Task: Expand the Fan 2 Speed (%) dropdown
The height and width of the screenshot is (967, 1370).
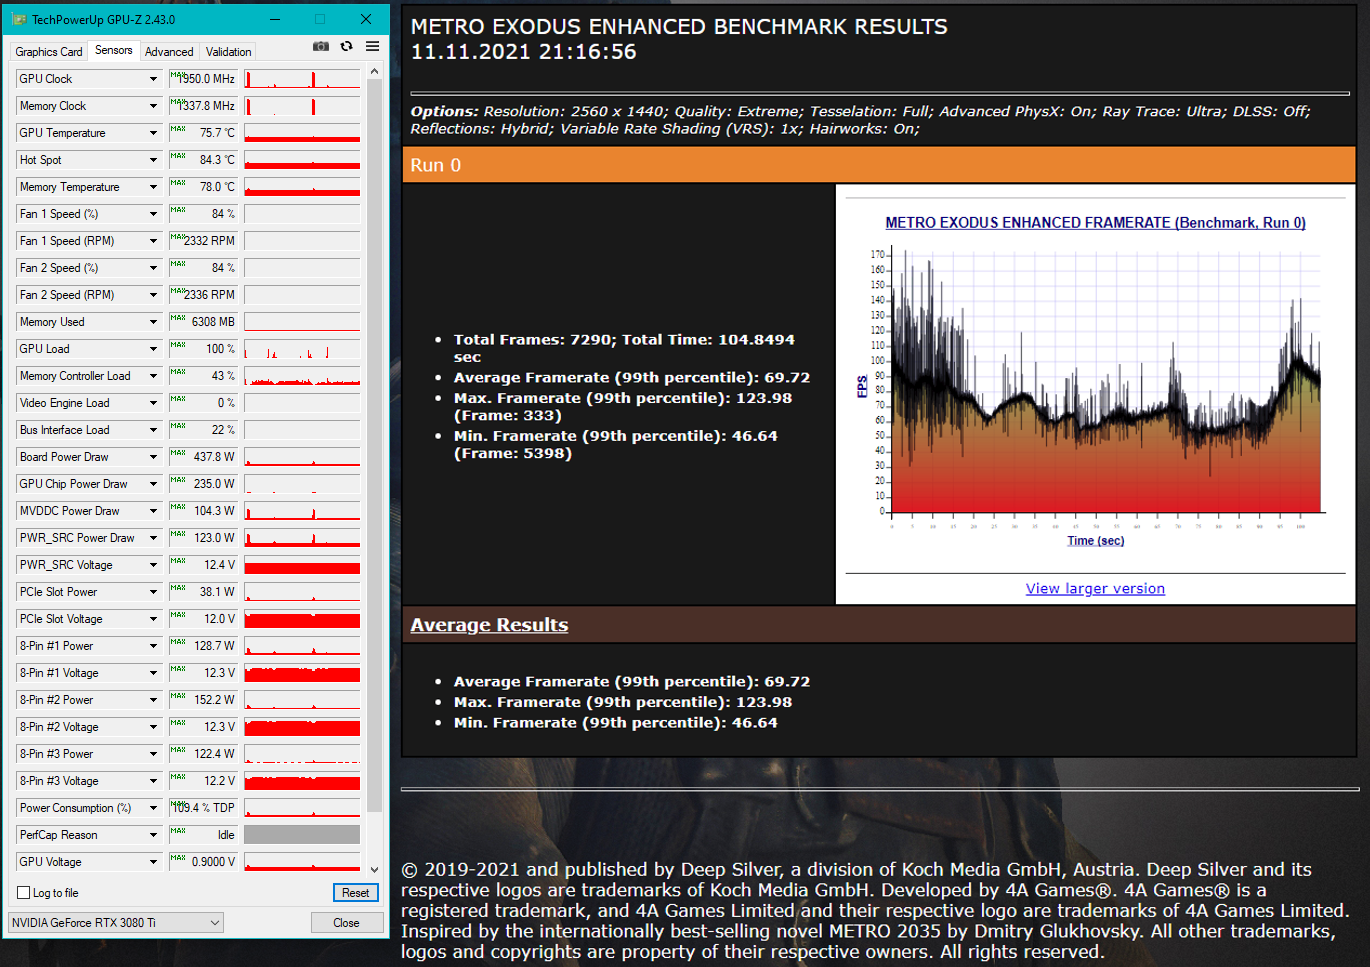Action: (153, 268)
